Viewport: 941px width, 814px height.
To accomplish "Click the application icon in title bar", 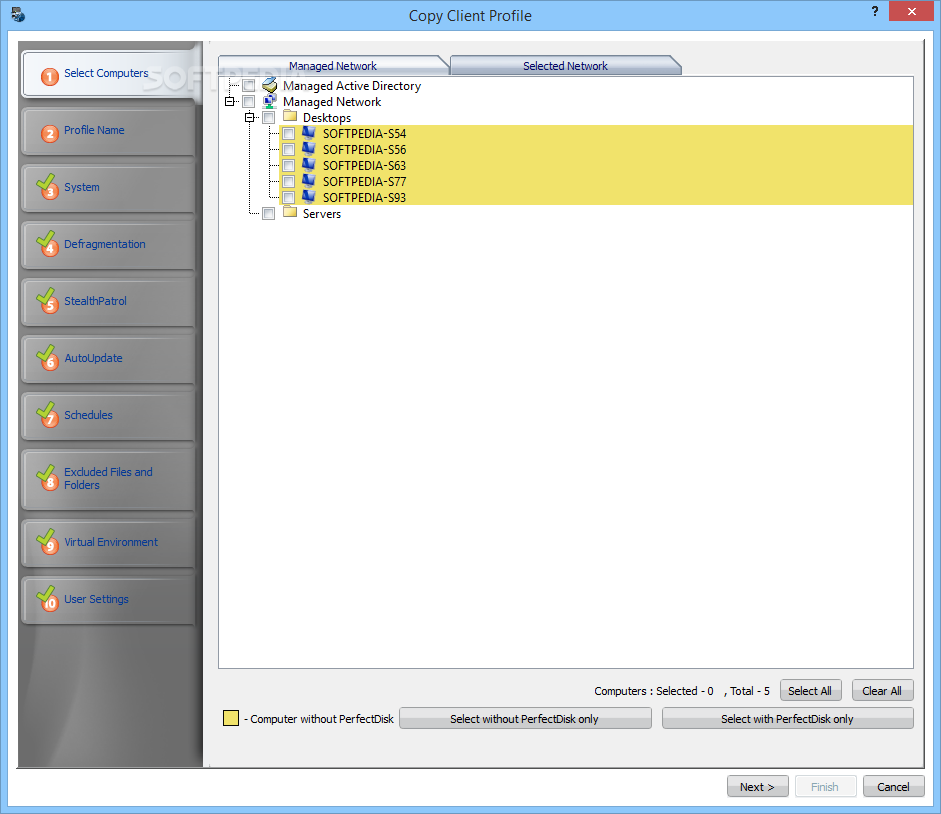I will (18, 14).
